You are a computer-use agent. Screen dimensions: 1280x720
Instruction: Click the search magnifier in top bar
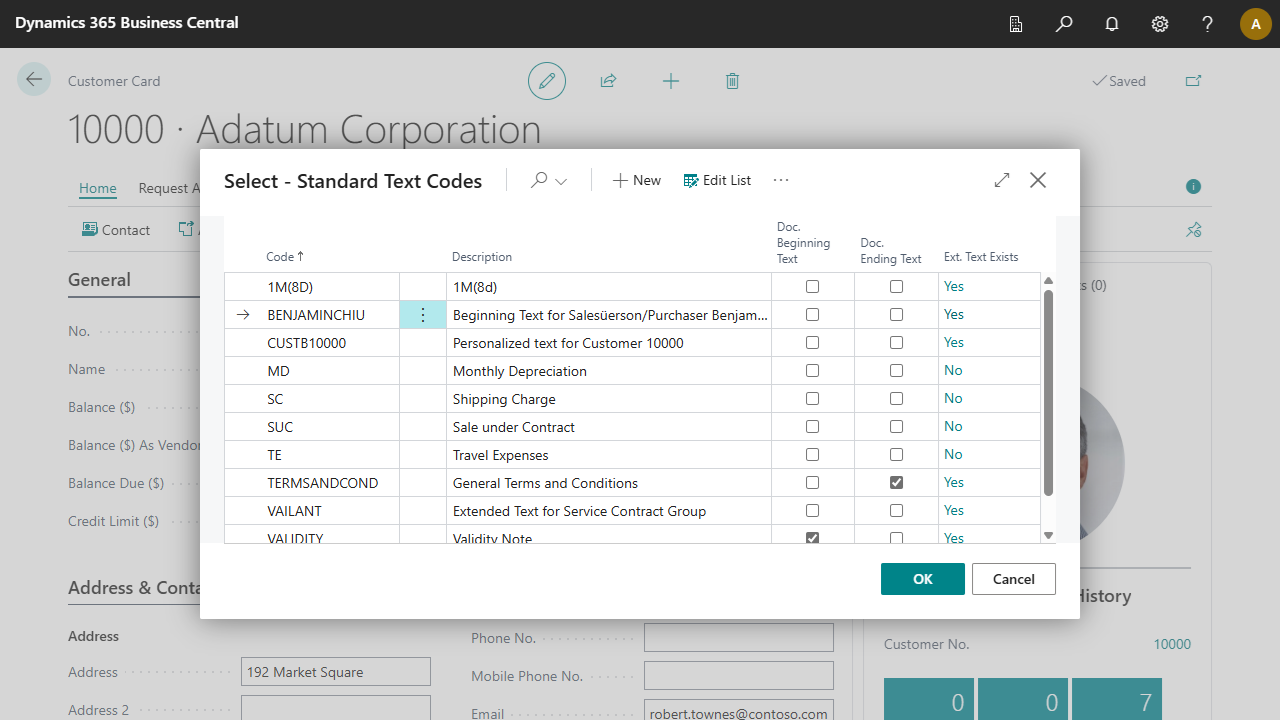(1064, 24)
